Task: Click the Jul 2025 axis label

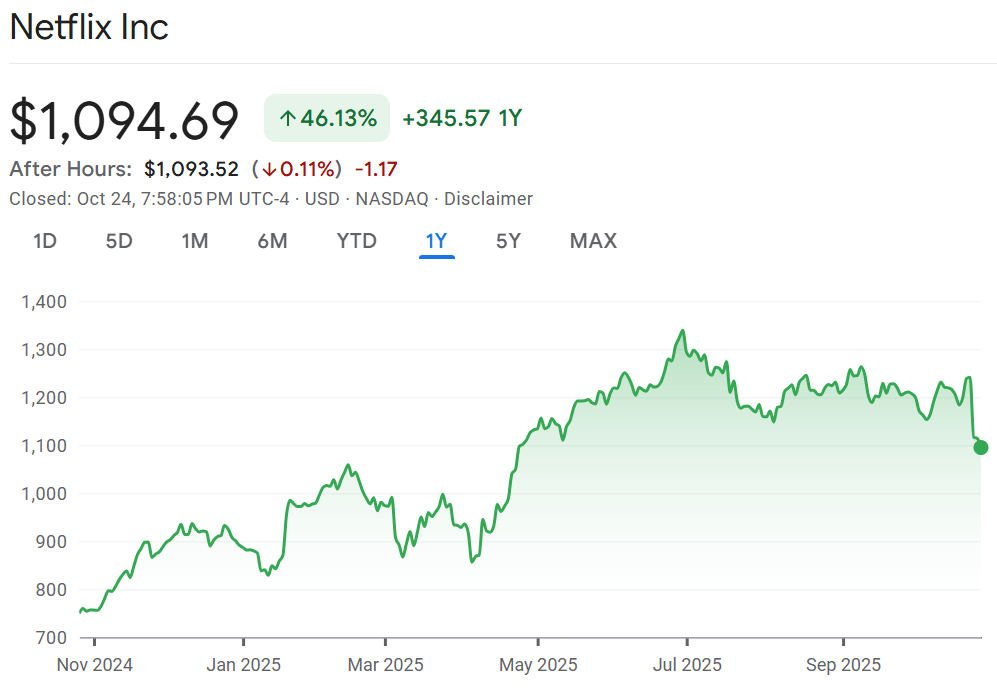Action: [687, 665]
